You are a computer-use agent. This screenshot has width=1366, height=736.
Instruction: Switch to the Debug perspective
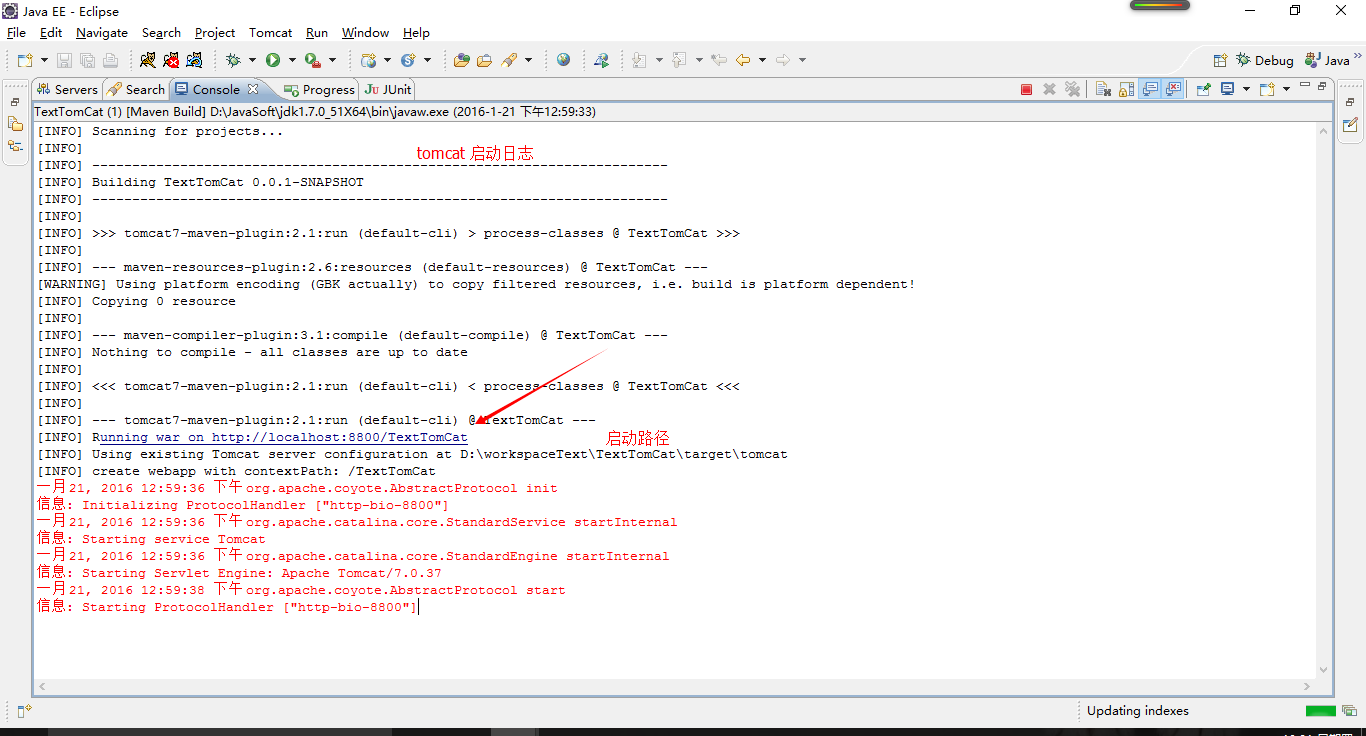[1264, 60]
